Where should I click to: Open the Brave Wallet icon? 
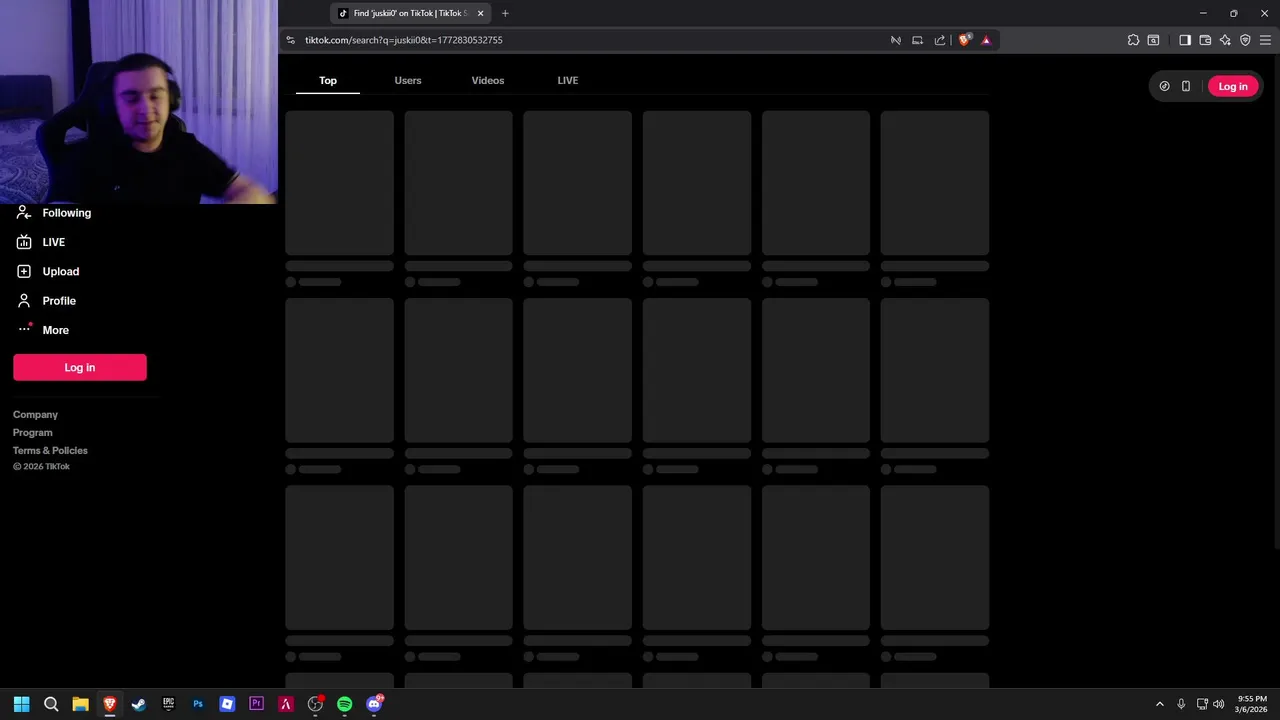(1205, 40)
